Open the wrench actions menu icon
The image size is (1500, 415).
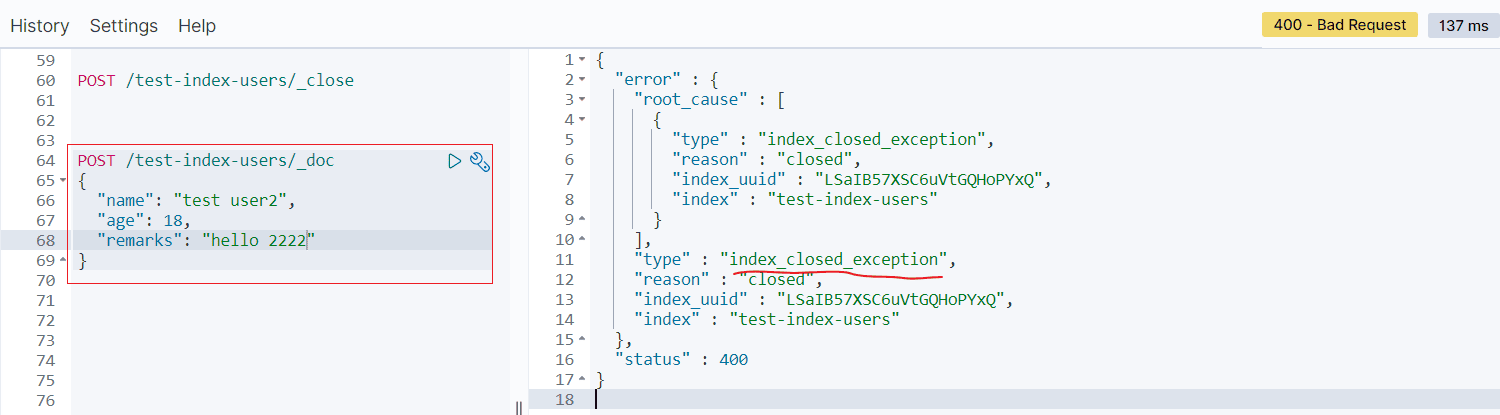click(x=479, y=162)
